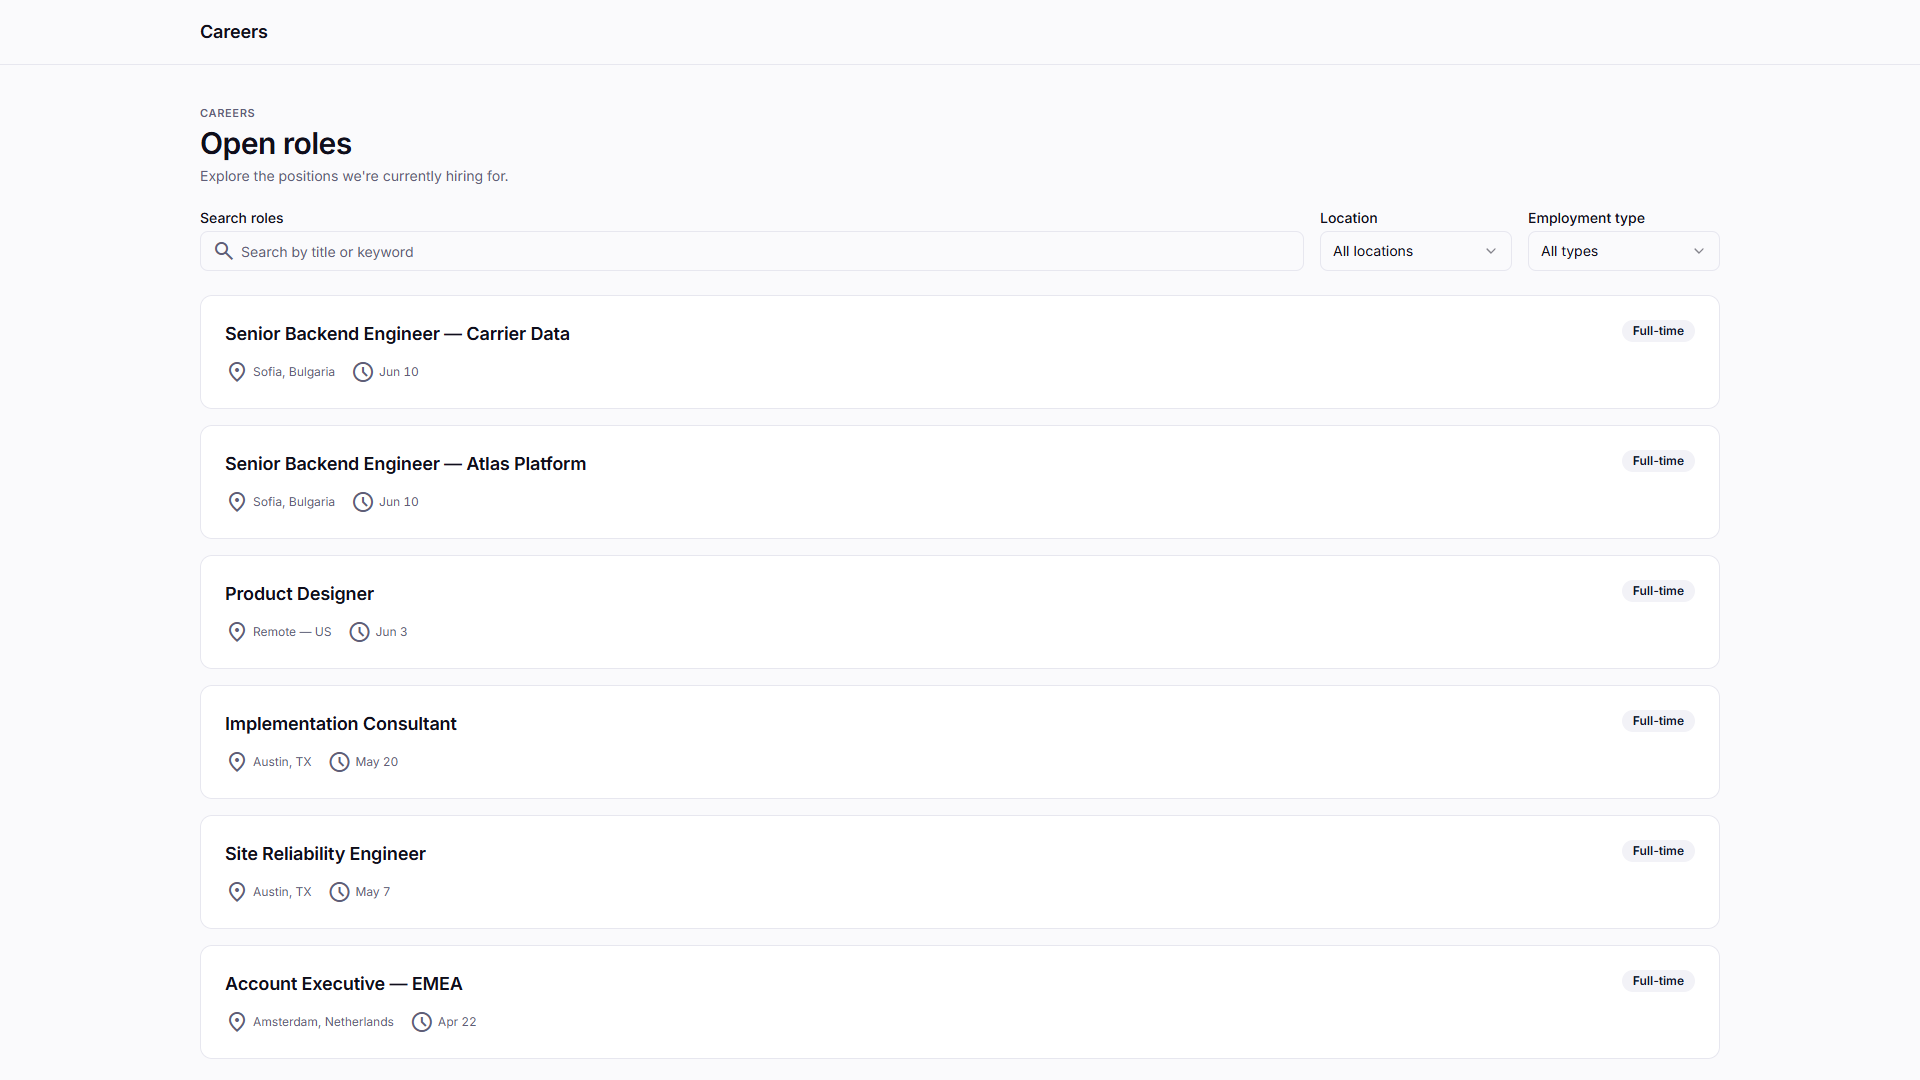
Task: Open the Implementation Consultant role
Action: pyautogui.click(x=340, y=724)
